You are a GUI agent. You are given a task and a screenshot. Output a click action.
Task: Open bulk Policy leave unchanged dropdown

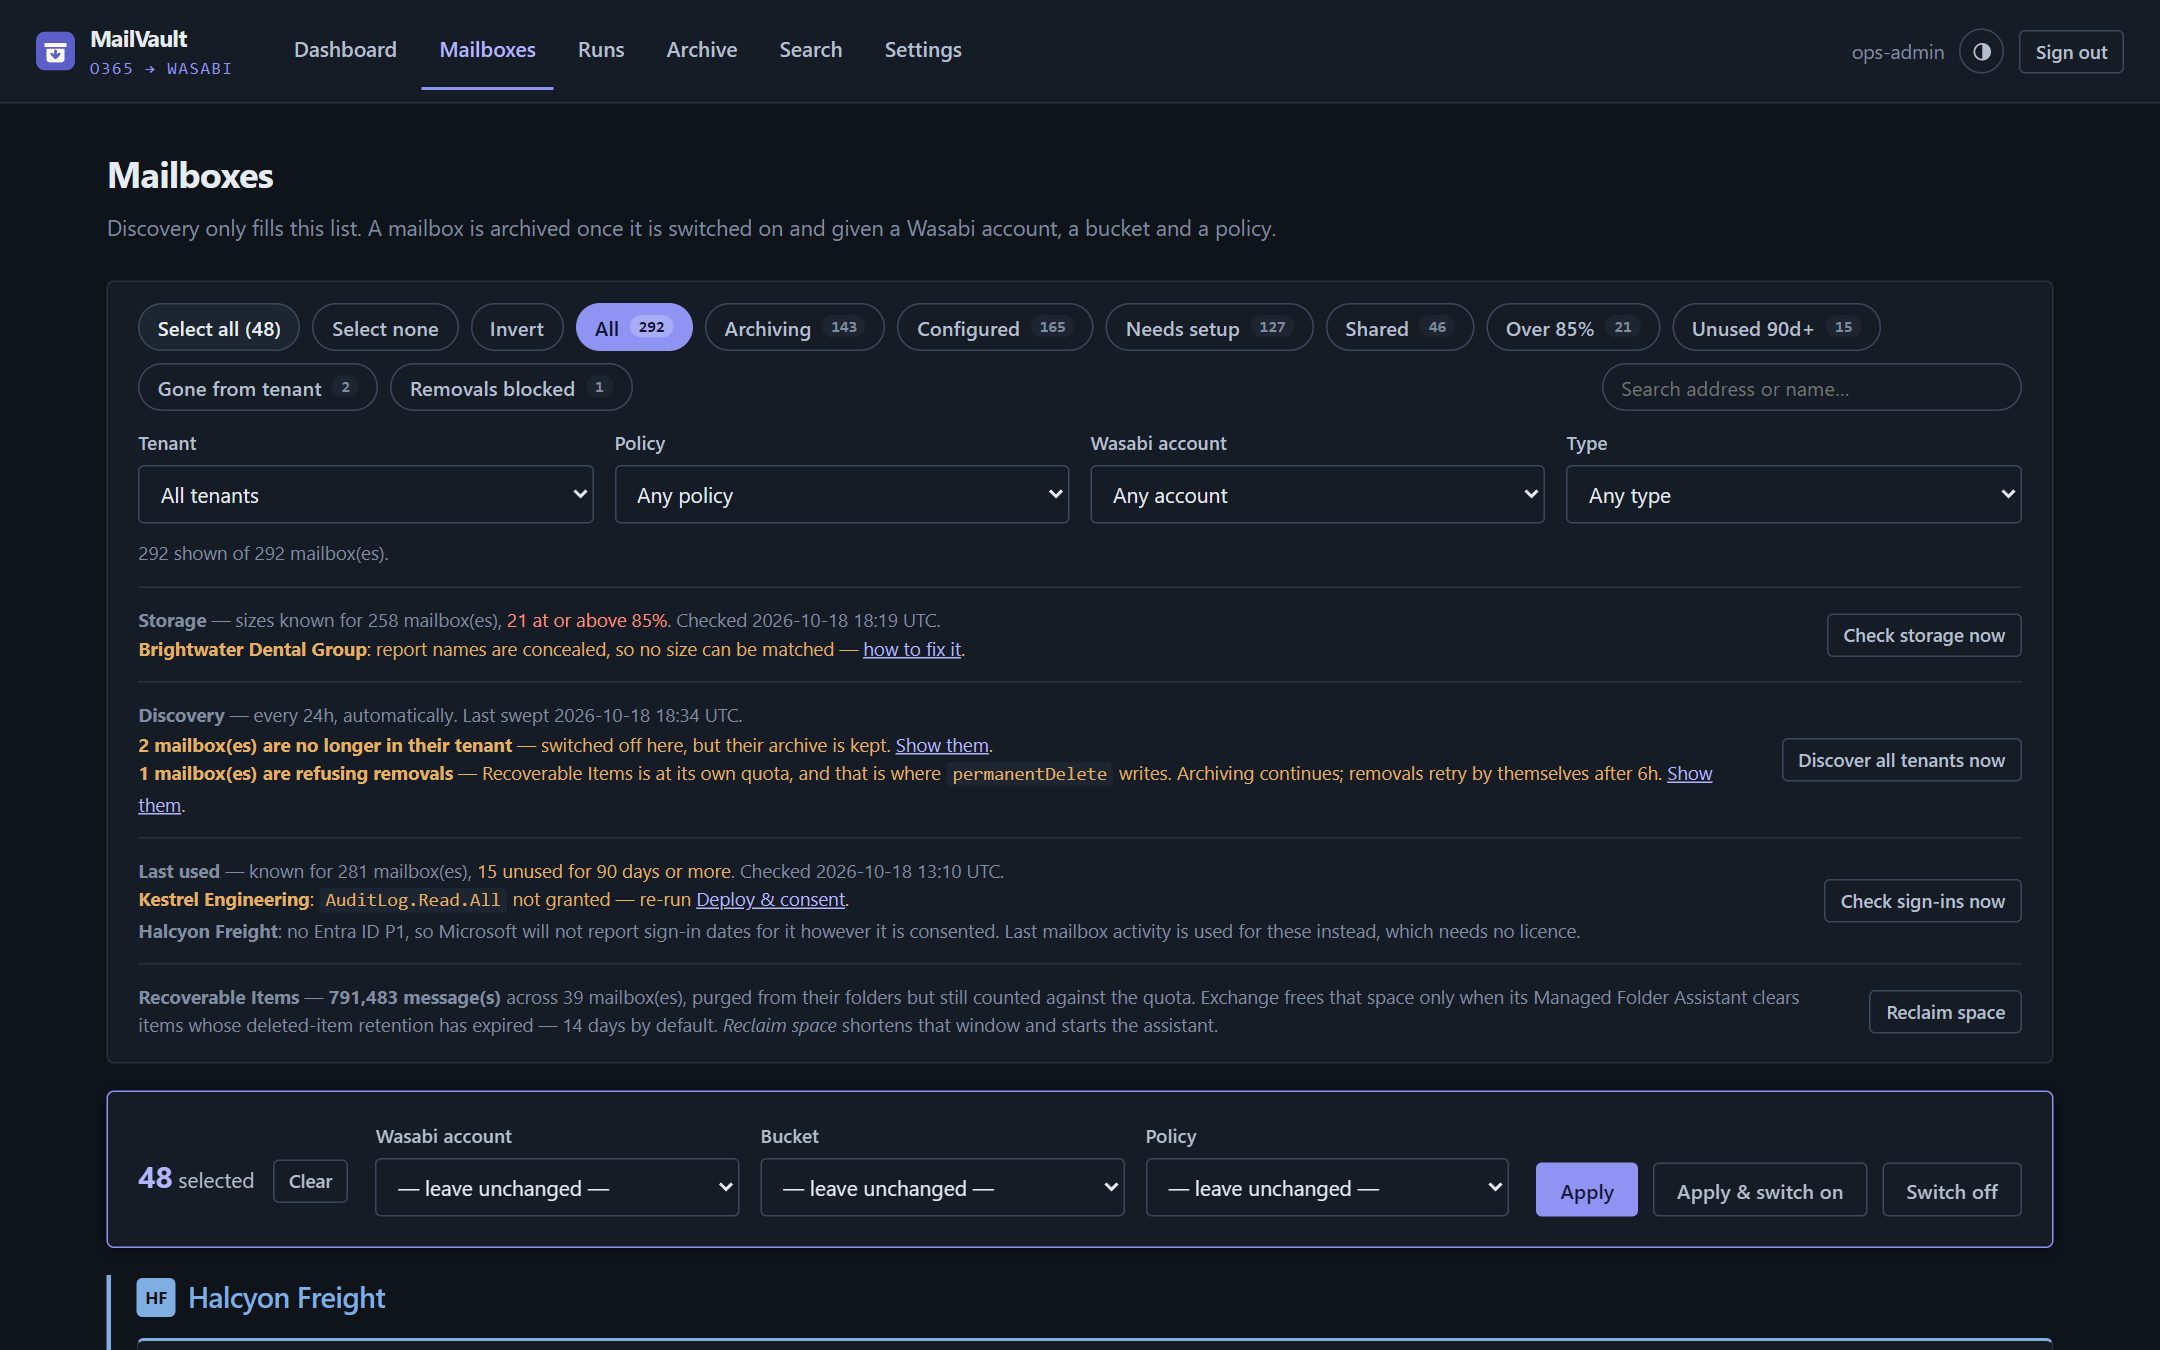pos(1327,1188)
